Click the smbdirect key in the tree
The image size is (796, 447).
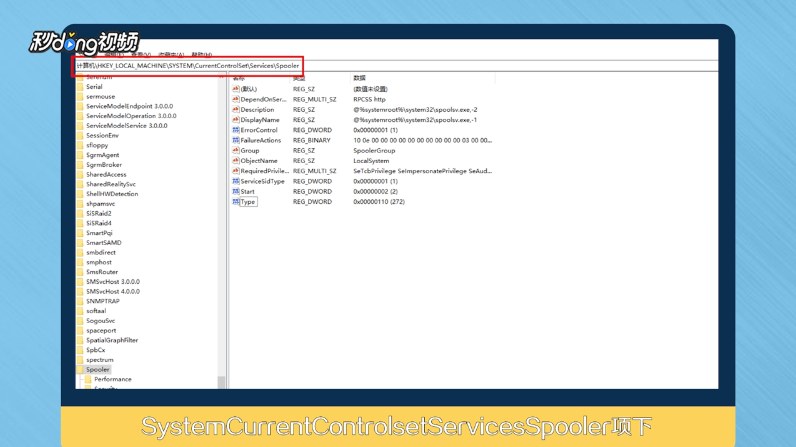point(101,252)
